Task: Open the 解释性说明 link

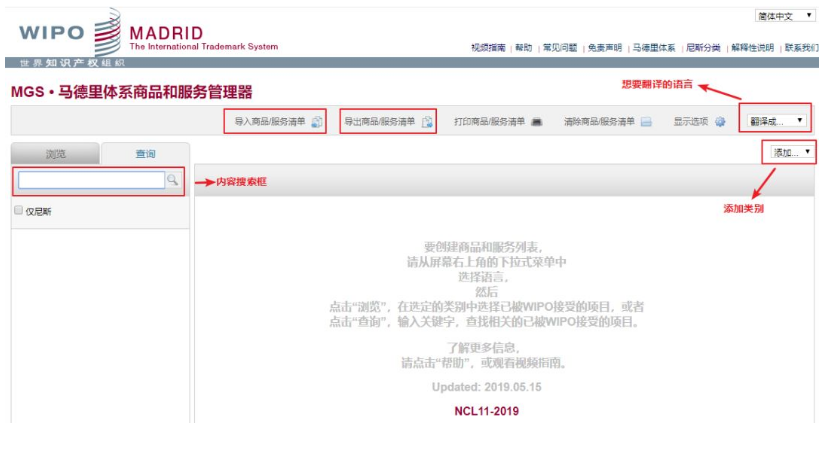Action: point(752,48)
